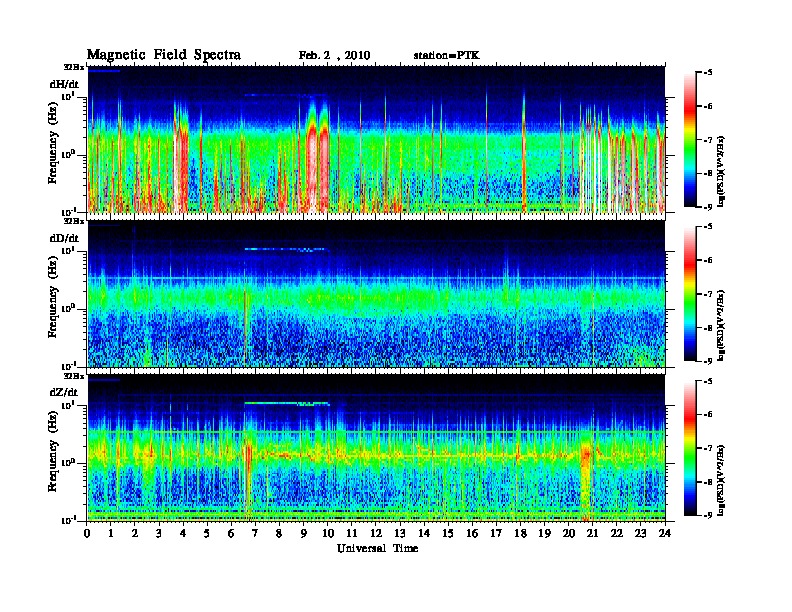This screenshot has width=792, height=612.
Task: Click the color scale bar beside dD/dt panel
Action: point(690,294)
